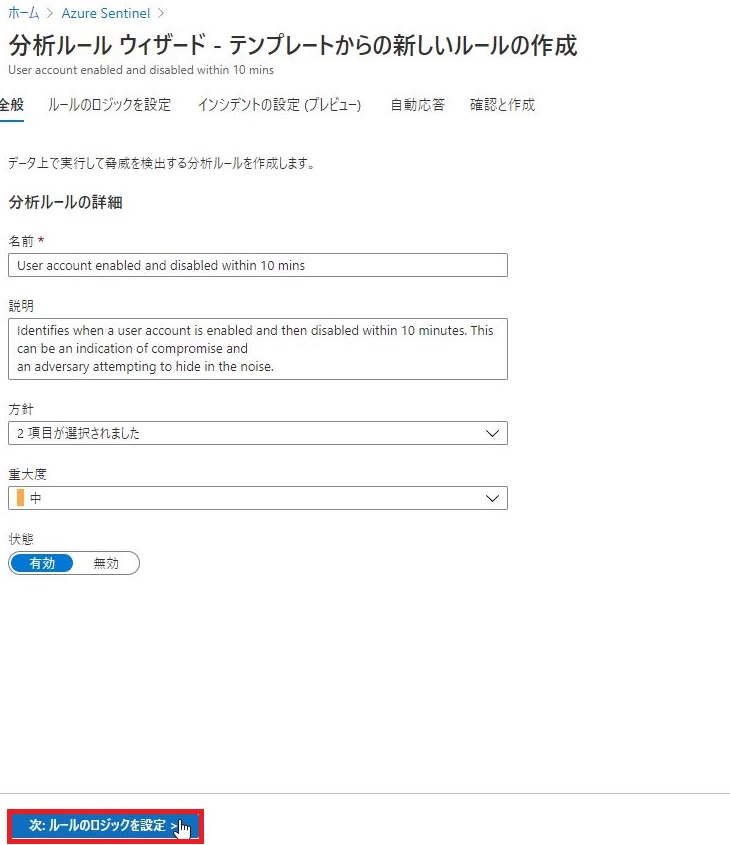Open the severity chevron arrow

(491, 498)
